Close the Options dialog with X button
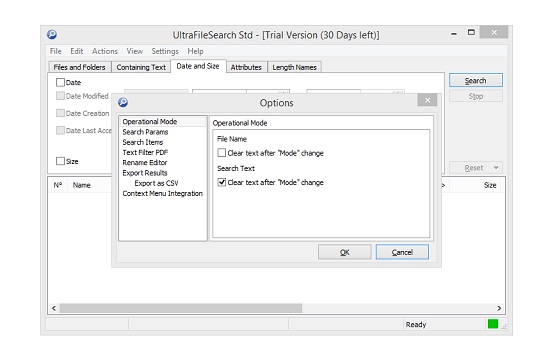 (x=427, y=100)
